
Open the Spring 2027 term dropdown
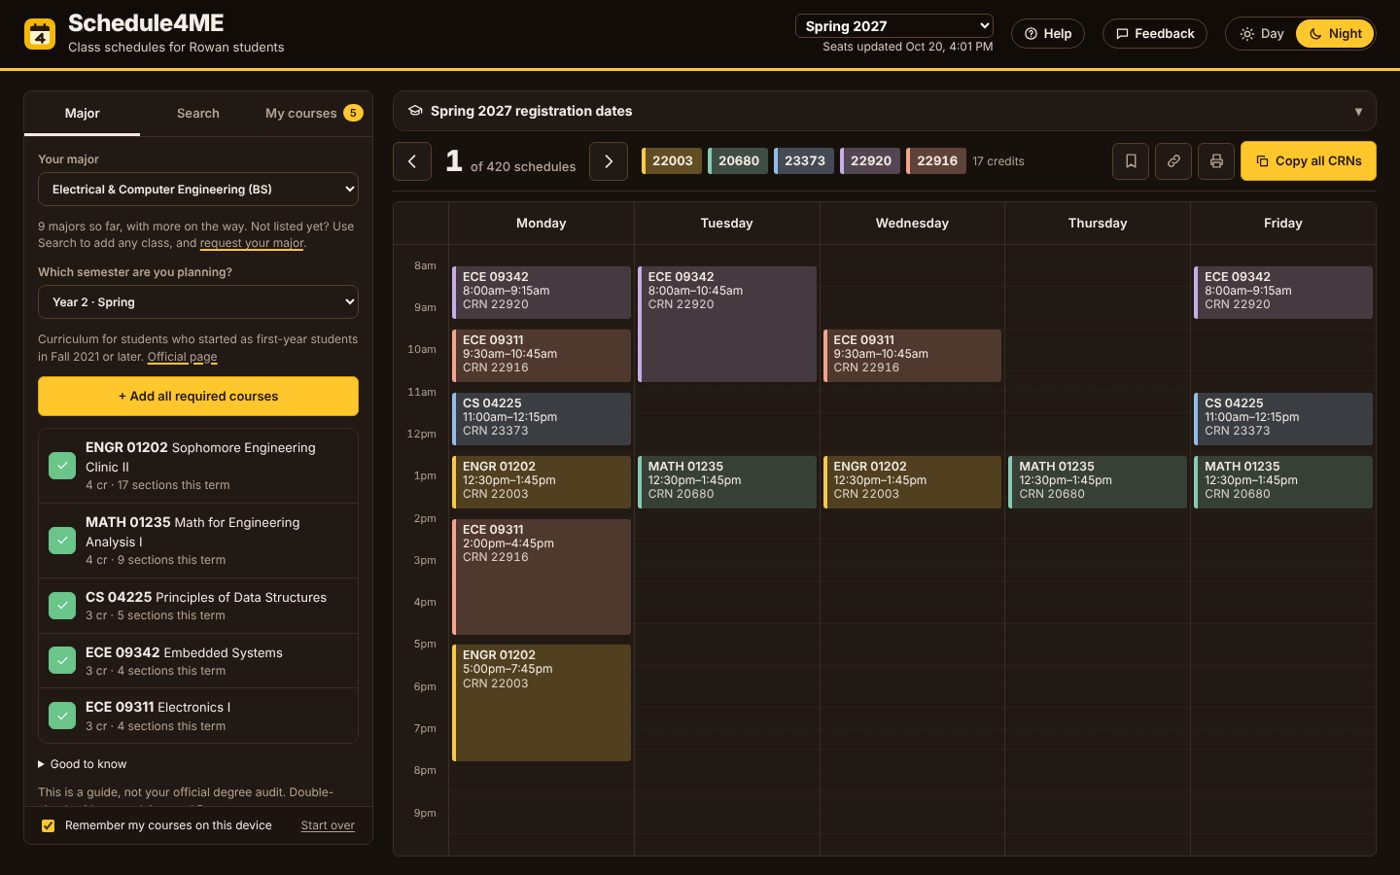pos(894,26)
